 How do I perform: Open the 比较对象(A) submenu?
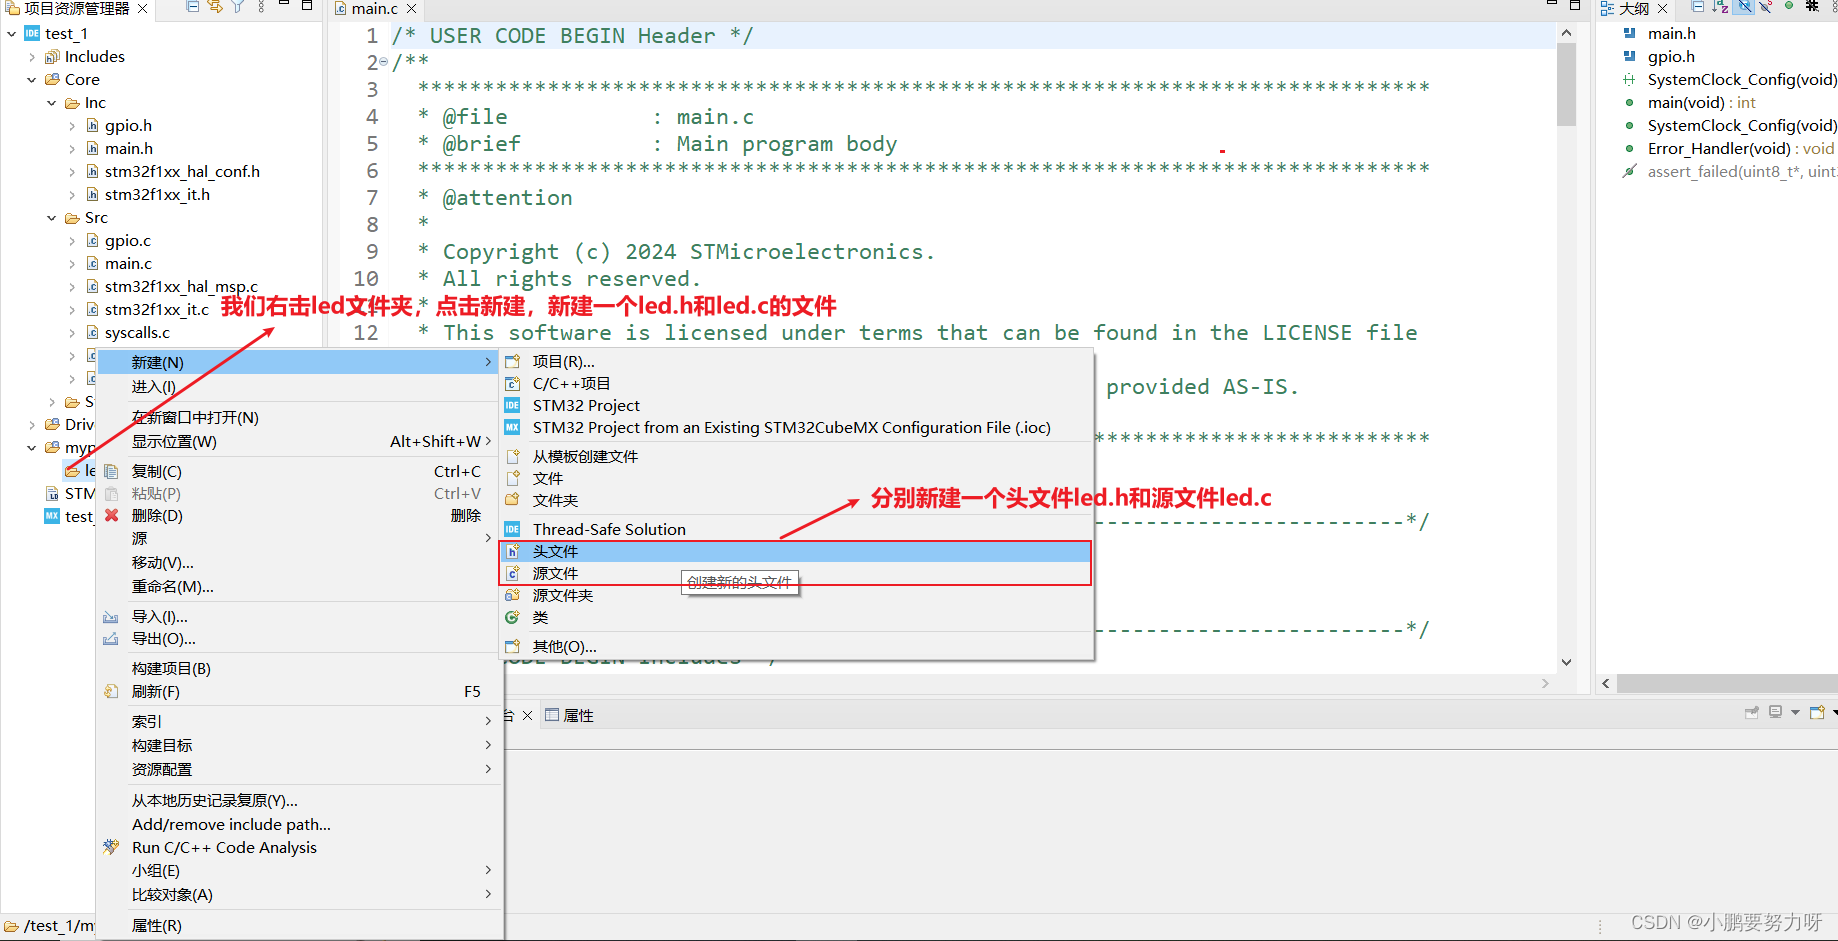pos(298,895)
